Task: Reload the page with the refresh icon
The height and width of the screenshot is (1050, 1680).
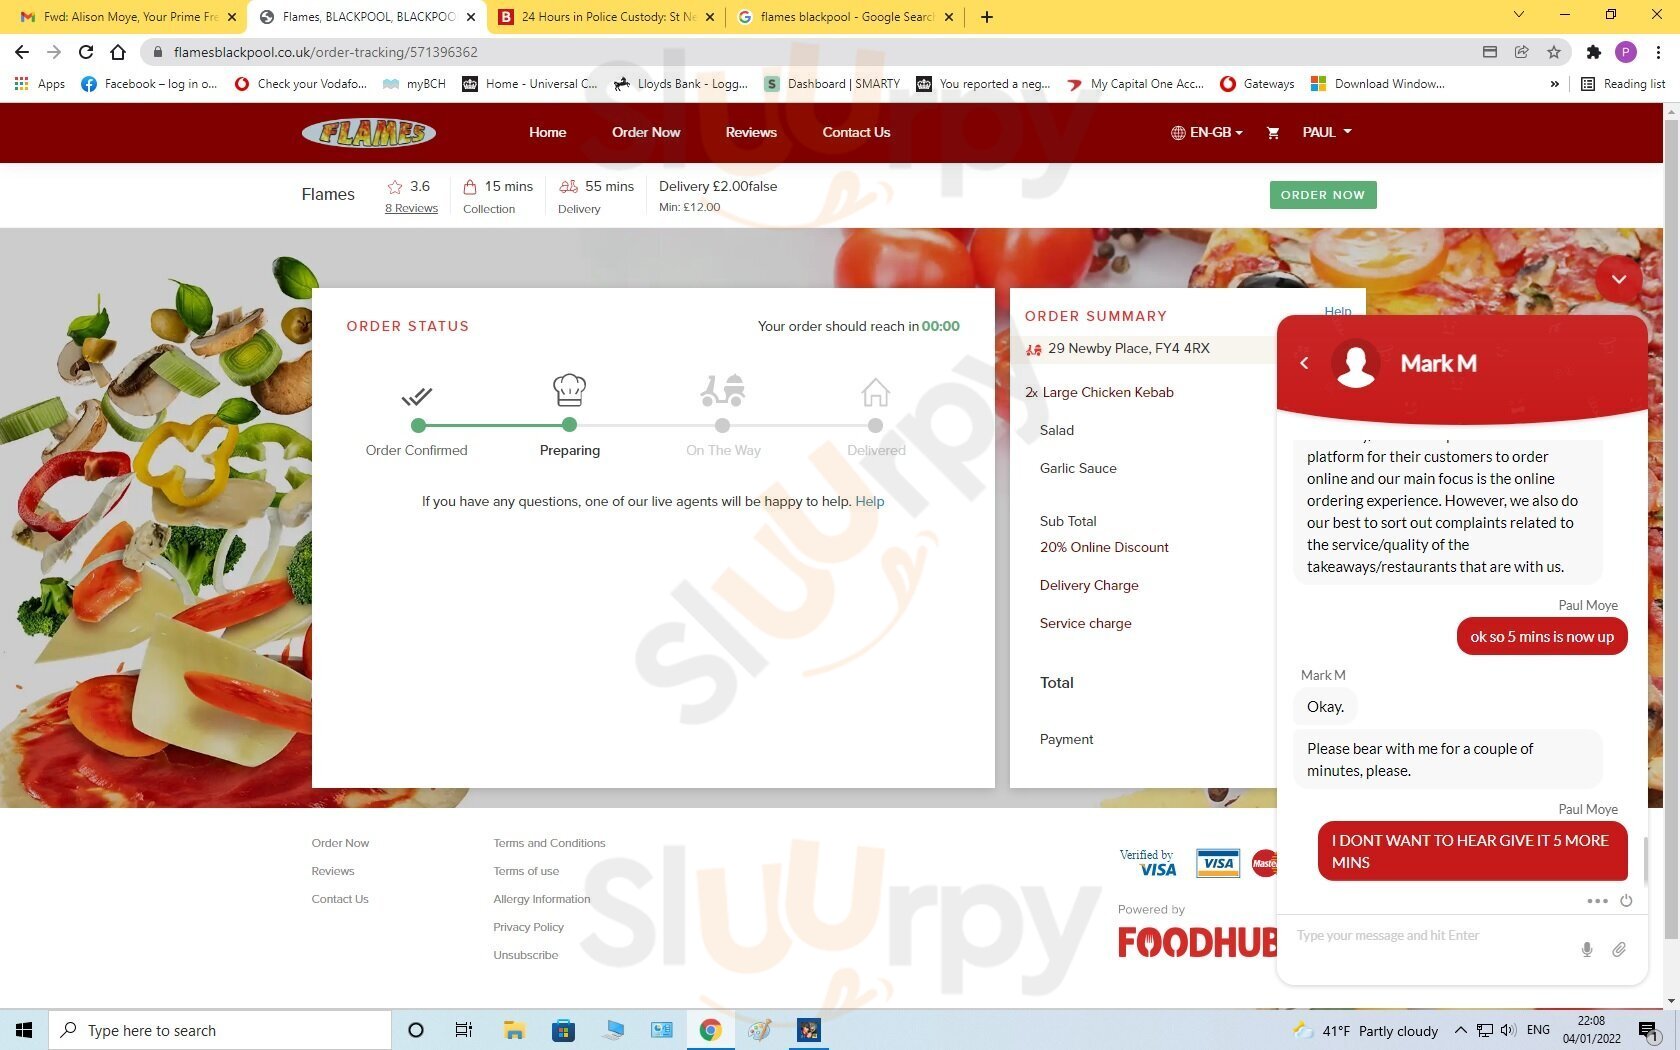Action: (x=86, y=52)
